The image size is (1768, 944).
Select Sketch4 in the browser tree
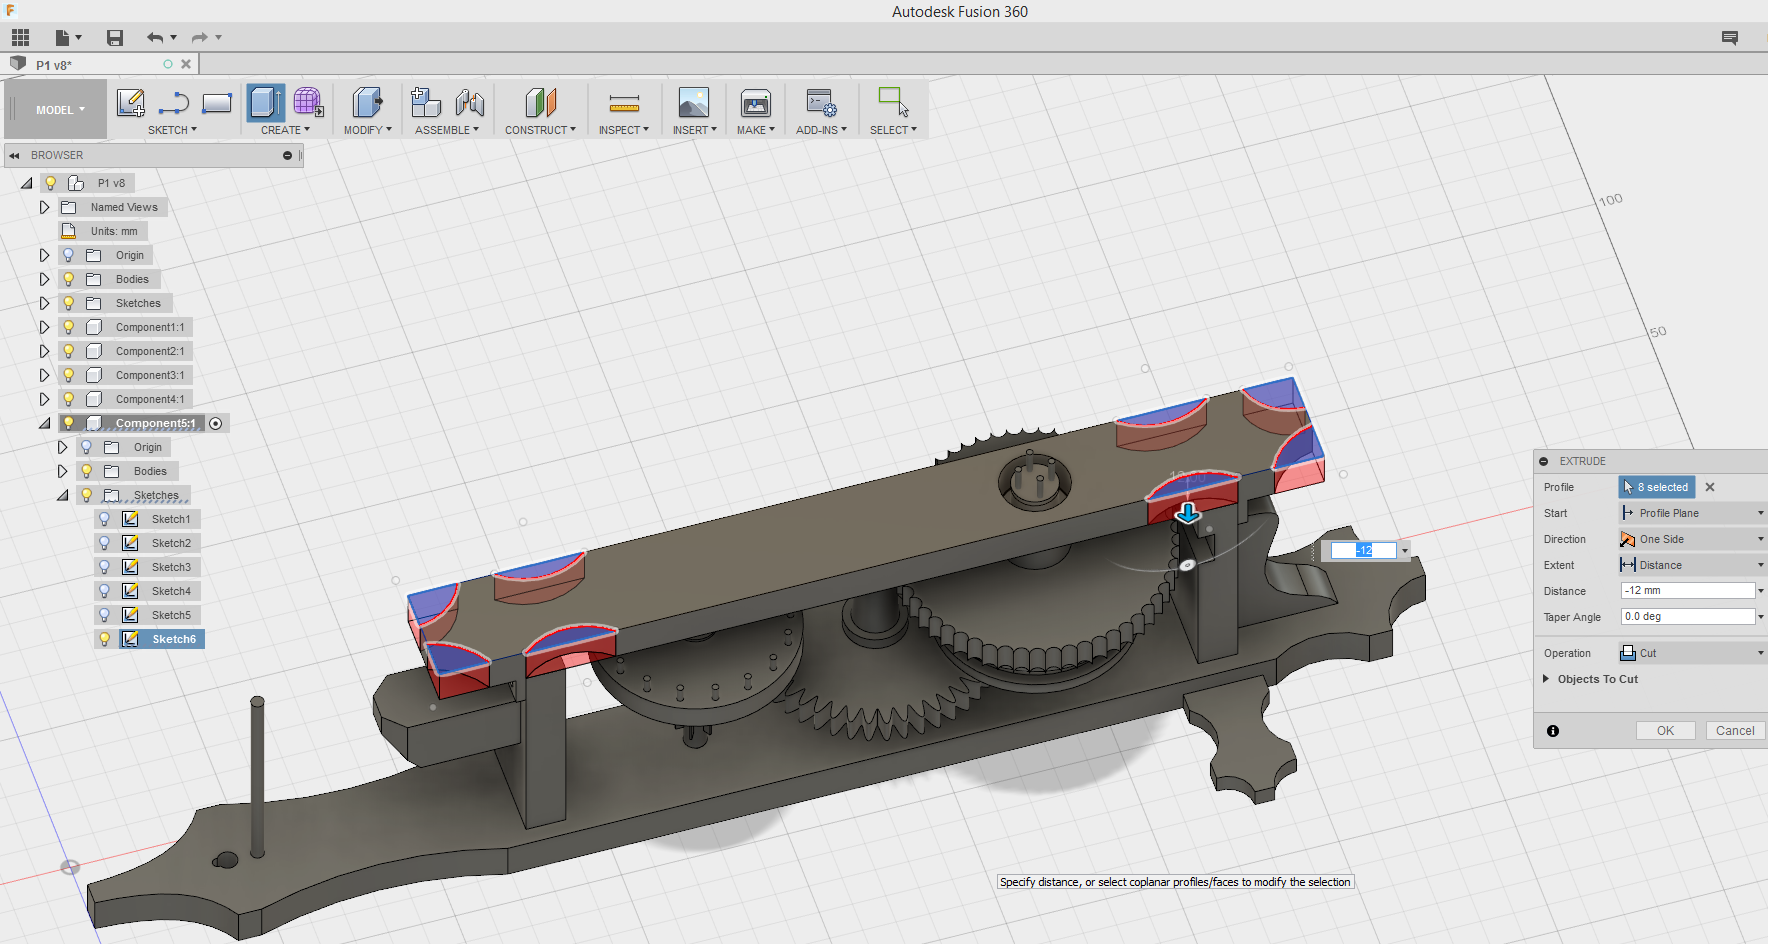pyautogui.click(x=171, y=591)
